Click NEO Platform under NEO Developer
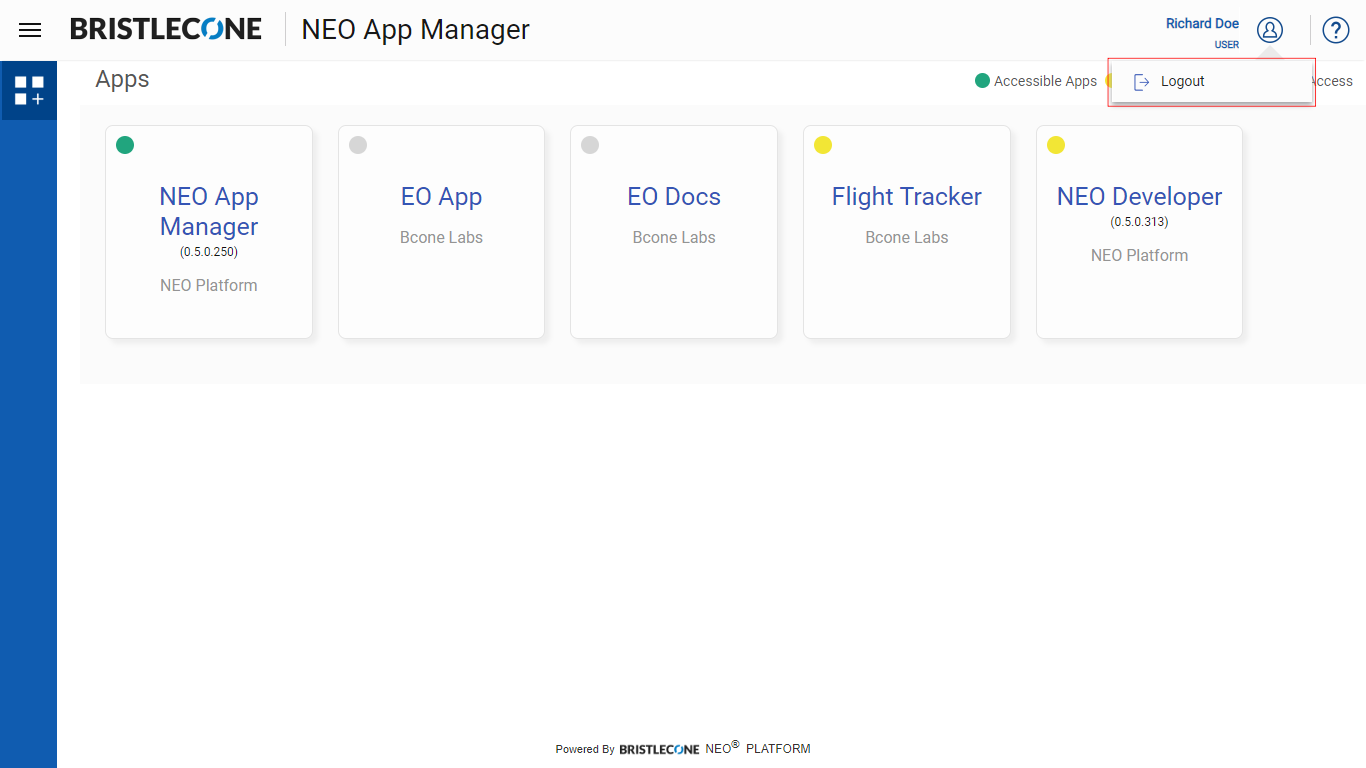Screen dimensions: 1366x768 (1139, 256)
